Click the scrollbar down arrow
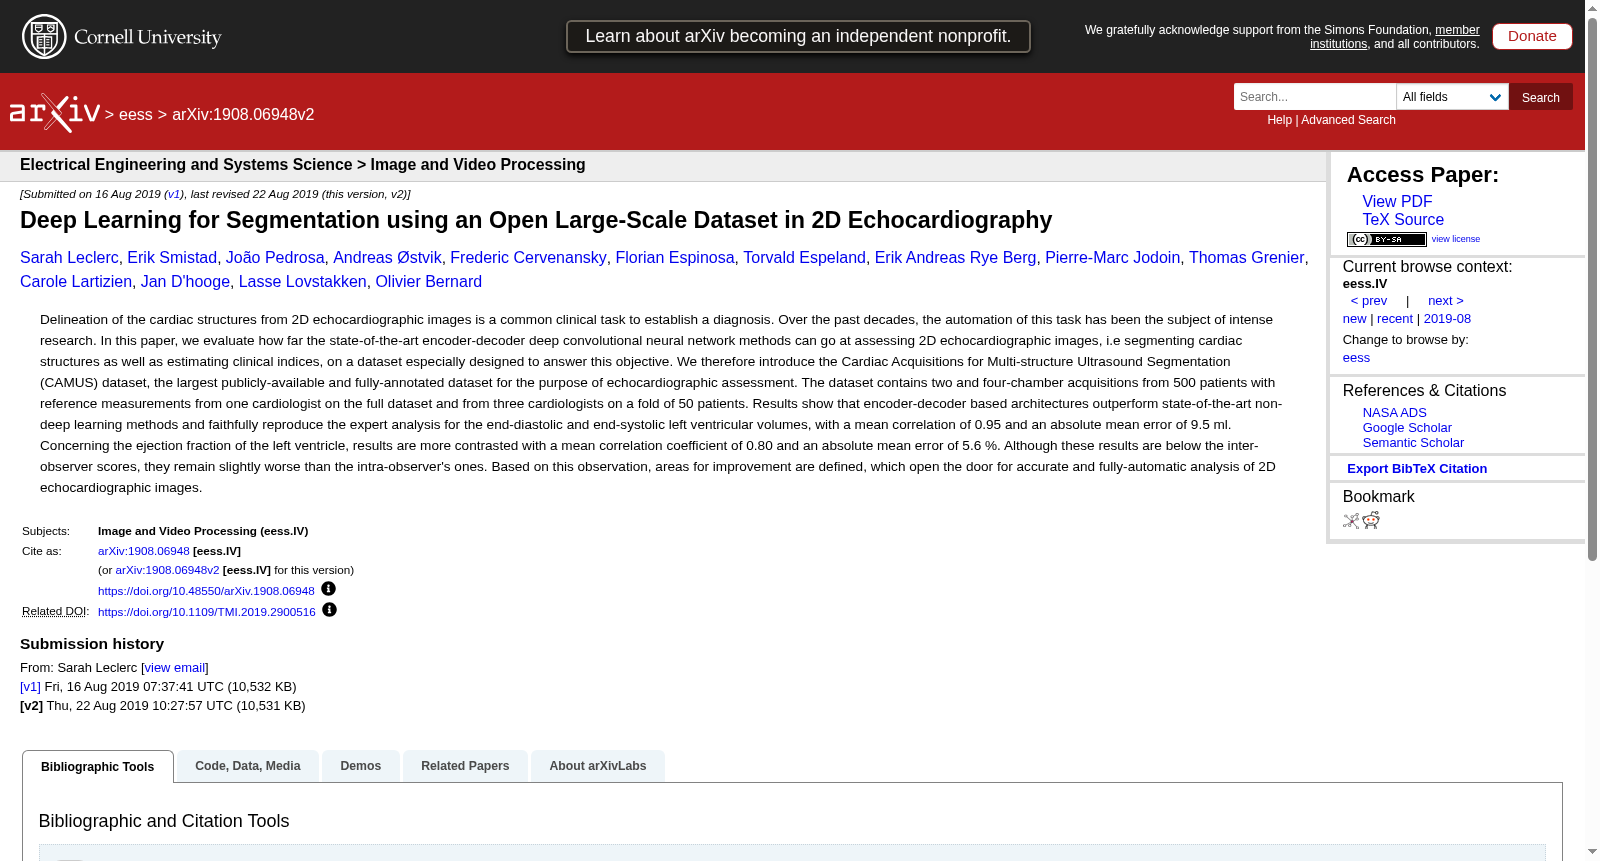 click(x=1592, y=852)
